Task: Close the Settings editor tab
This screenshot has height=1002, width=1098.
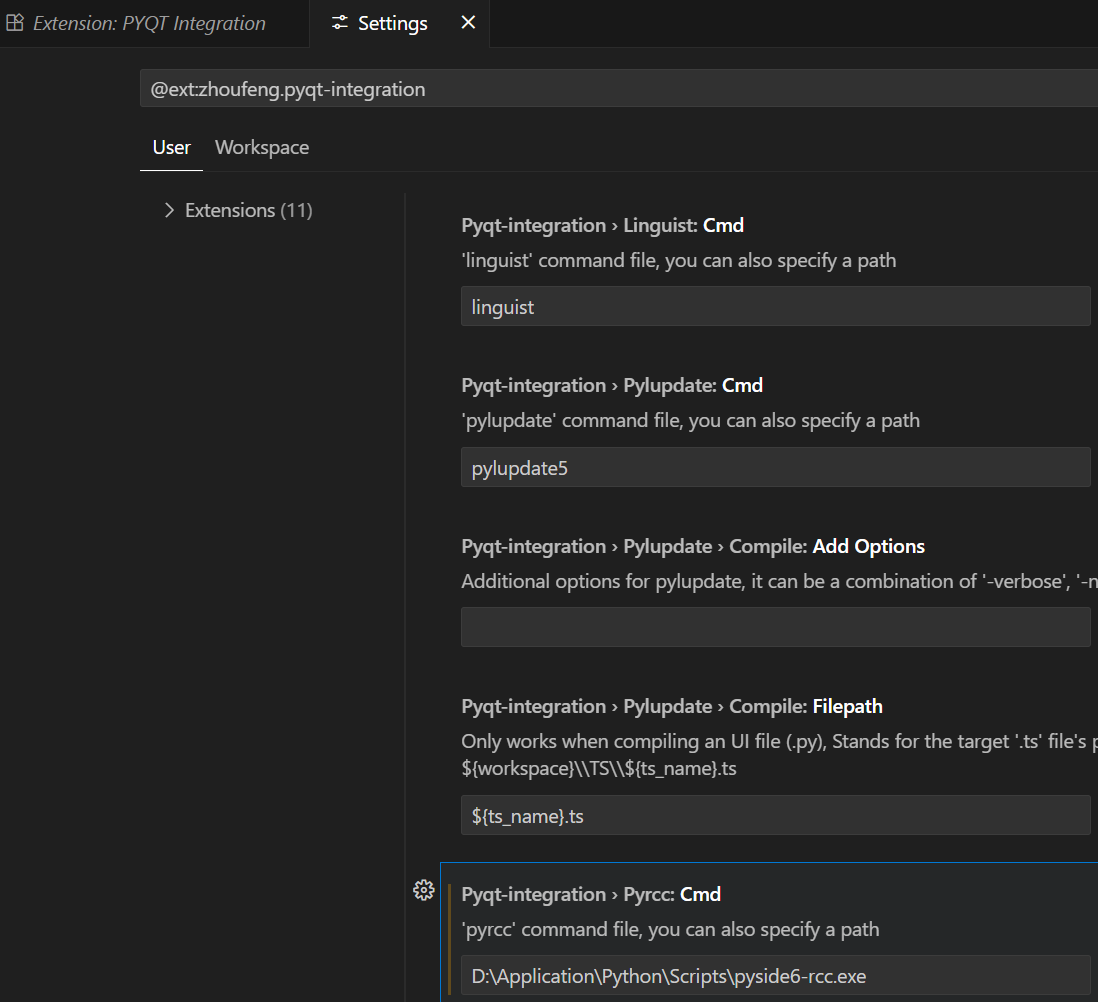Action: click(x=468, y=23)
